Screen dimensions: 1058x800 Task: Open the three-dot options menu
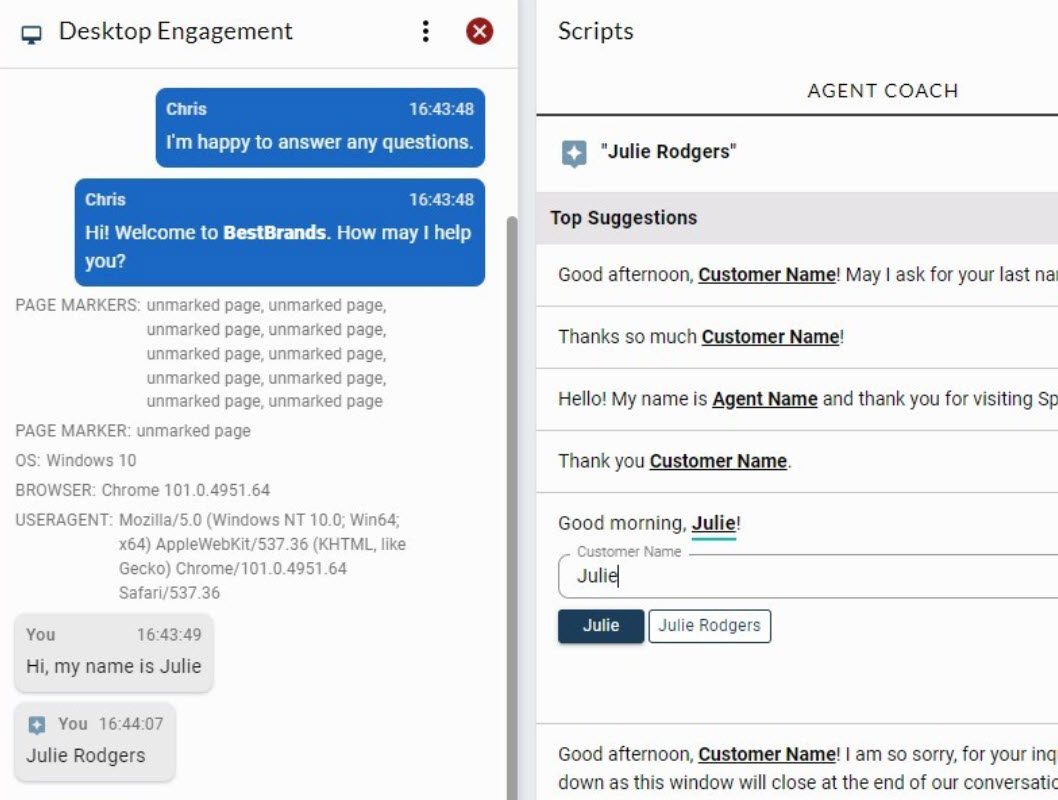pyautogui.click(x=426, y=32)
